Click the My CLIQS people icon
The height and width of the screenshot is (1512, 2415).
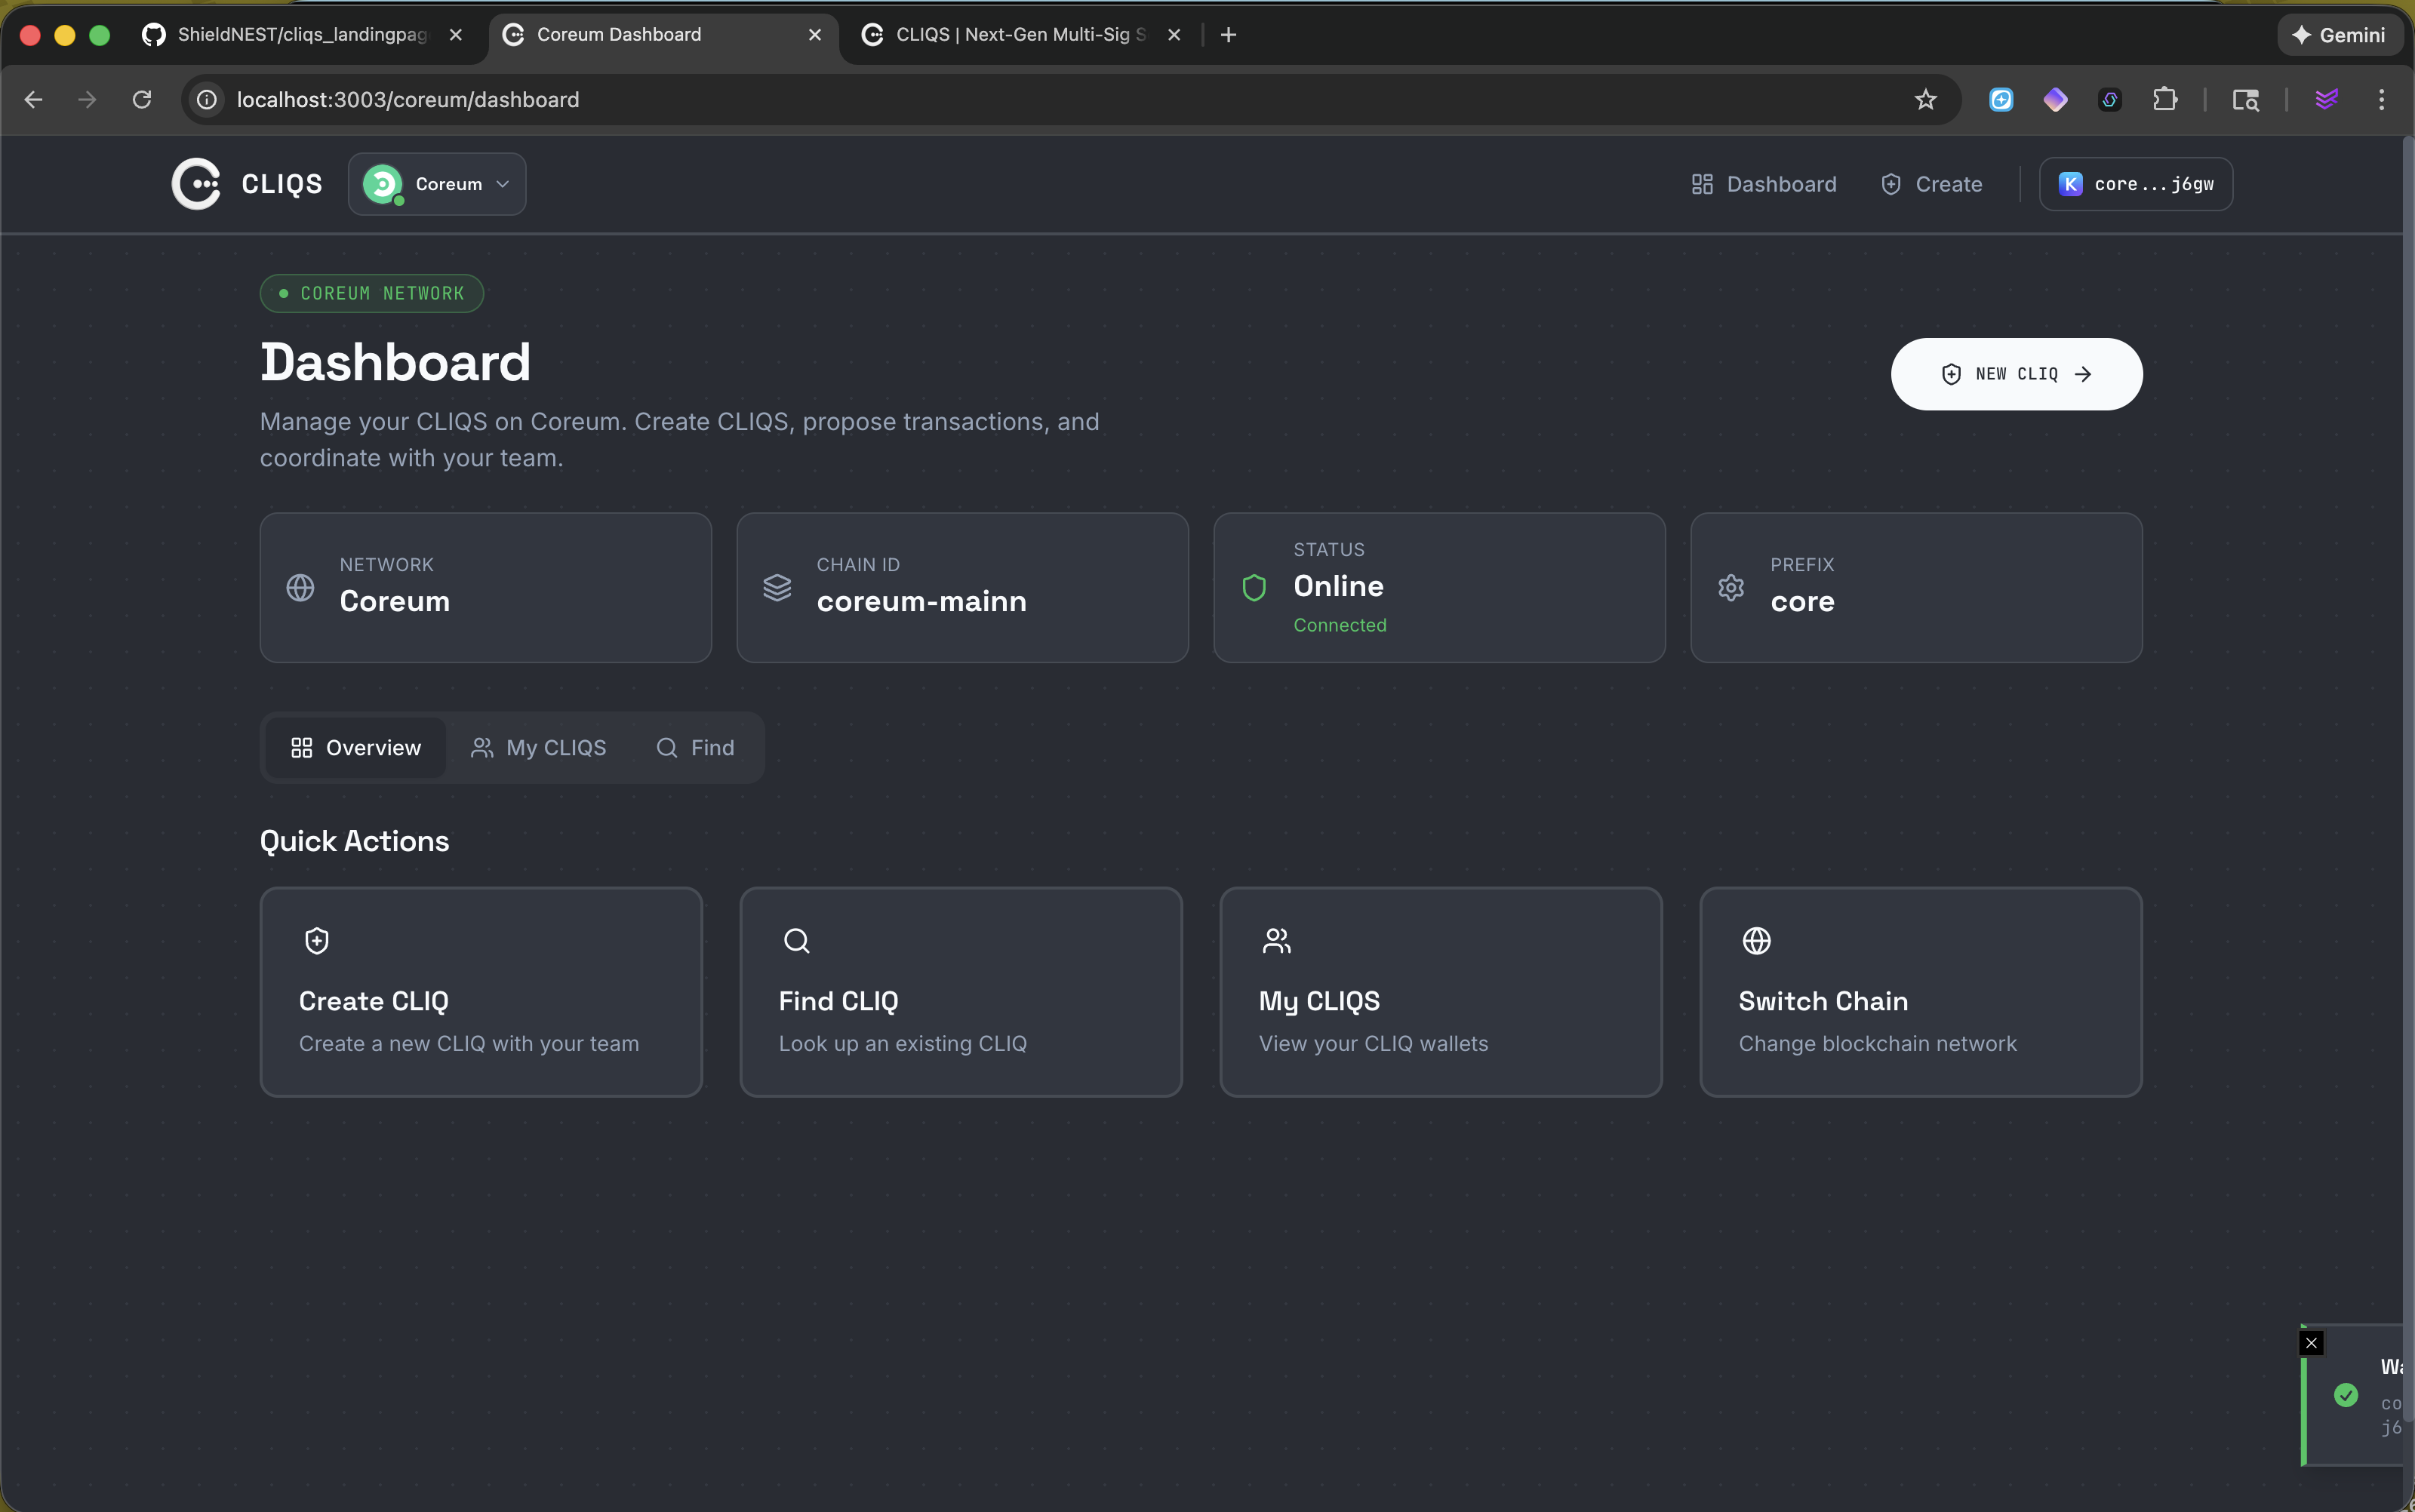(1276, 939)
